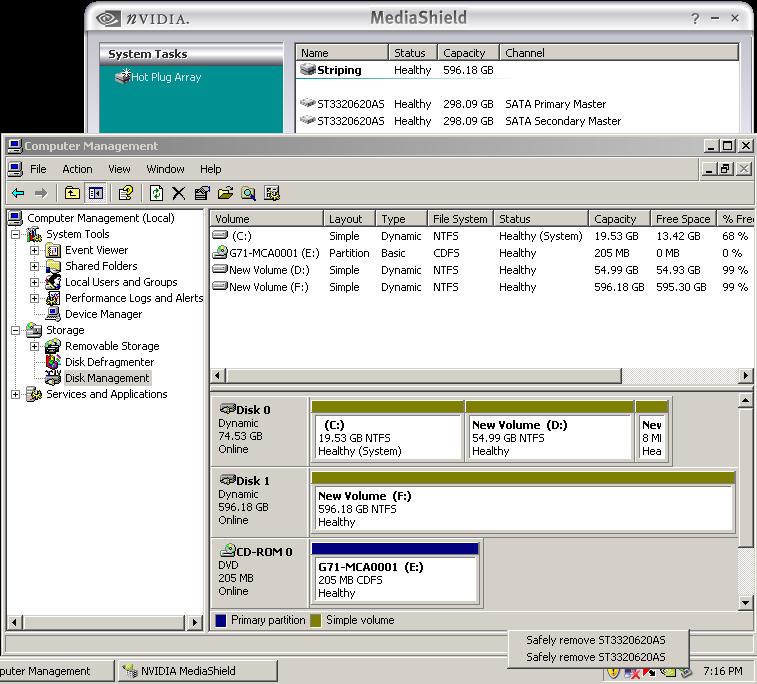This screenshot has width=757, height=684.
Task: Click the Help toolbar icon
Action: tap(126, 194)
